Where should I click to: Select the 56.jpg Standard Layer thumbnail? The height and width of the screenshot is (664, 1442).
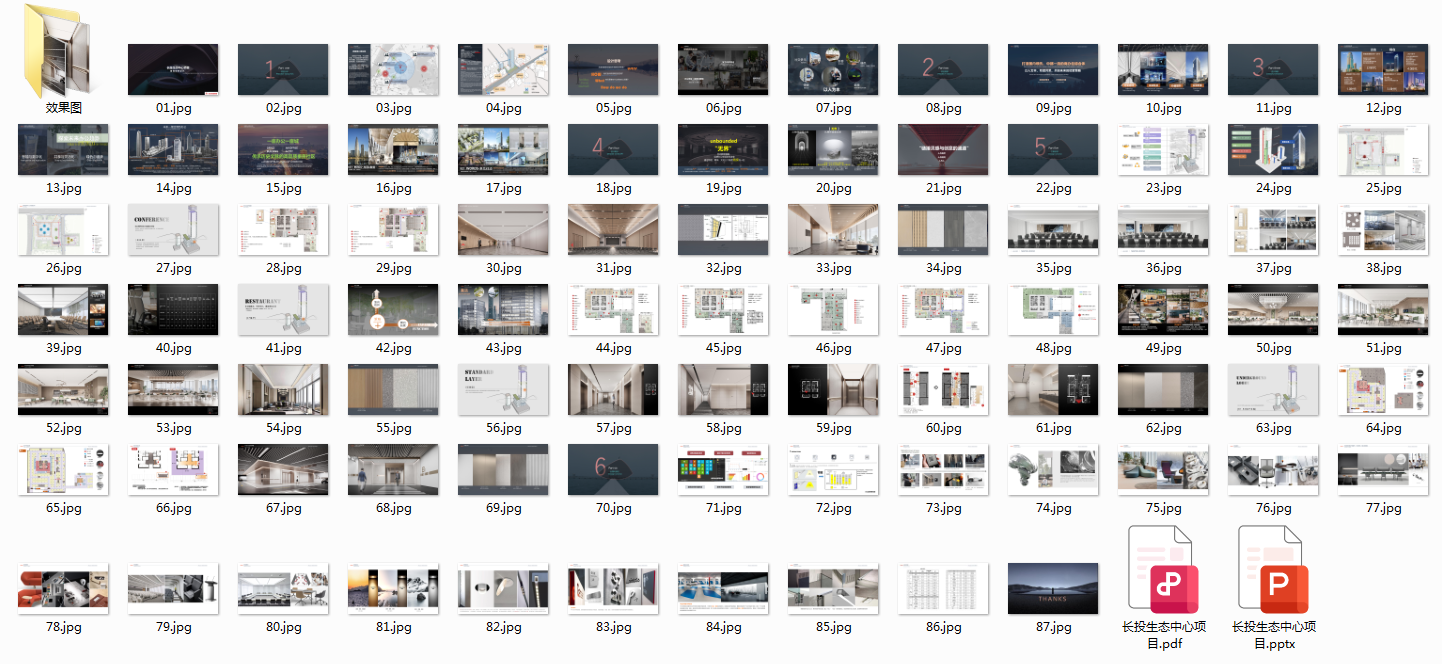pos(503,389)
